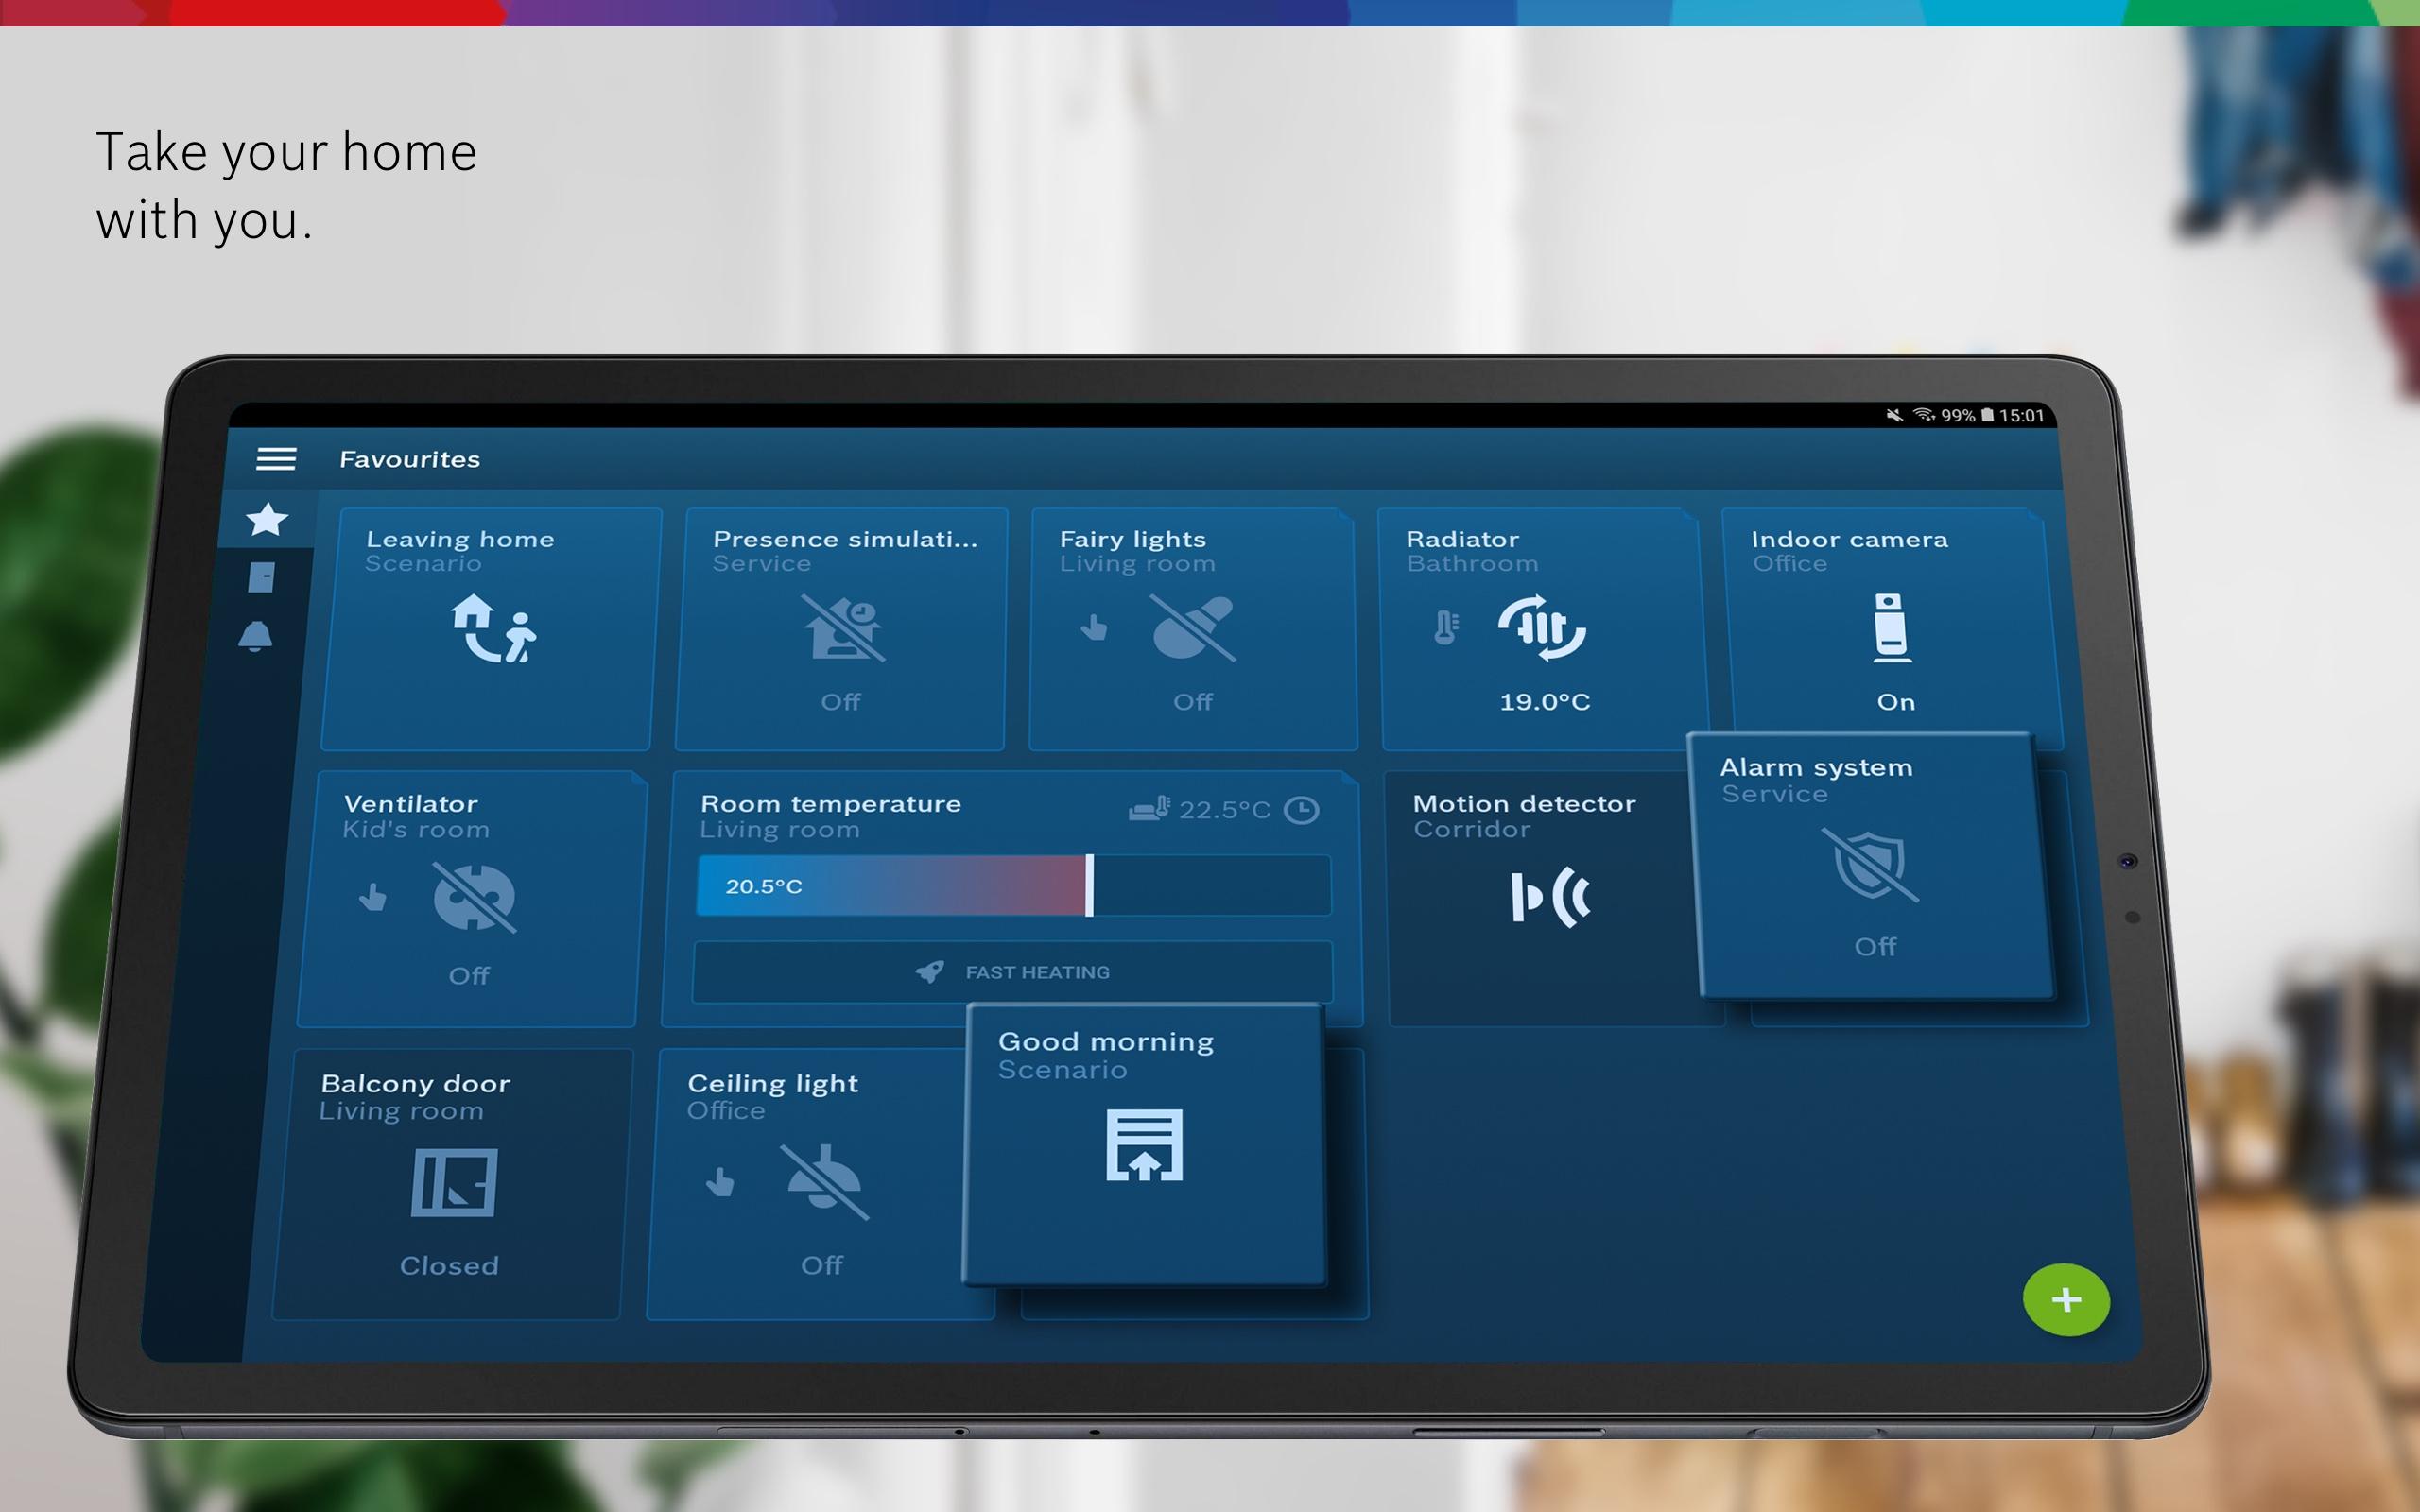This screenshot has height=1512, width=2420.
Task: Activate the Leaving home scenario icon
Action: pos(493,628)
